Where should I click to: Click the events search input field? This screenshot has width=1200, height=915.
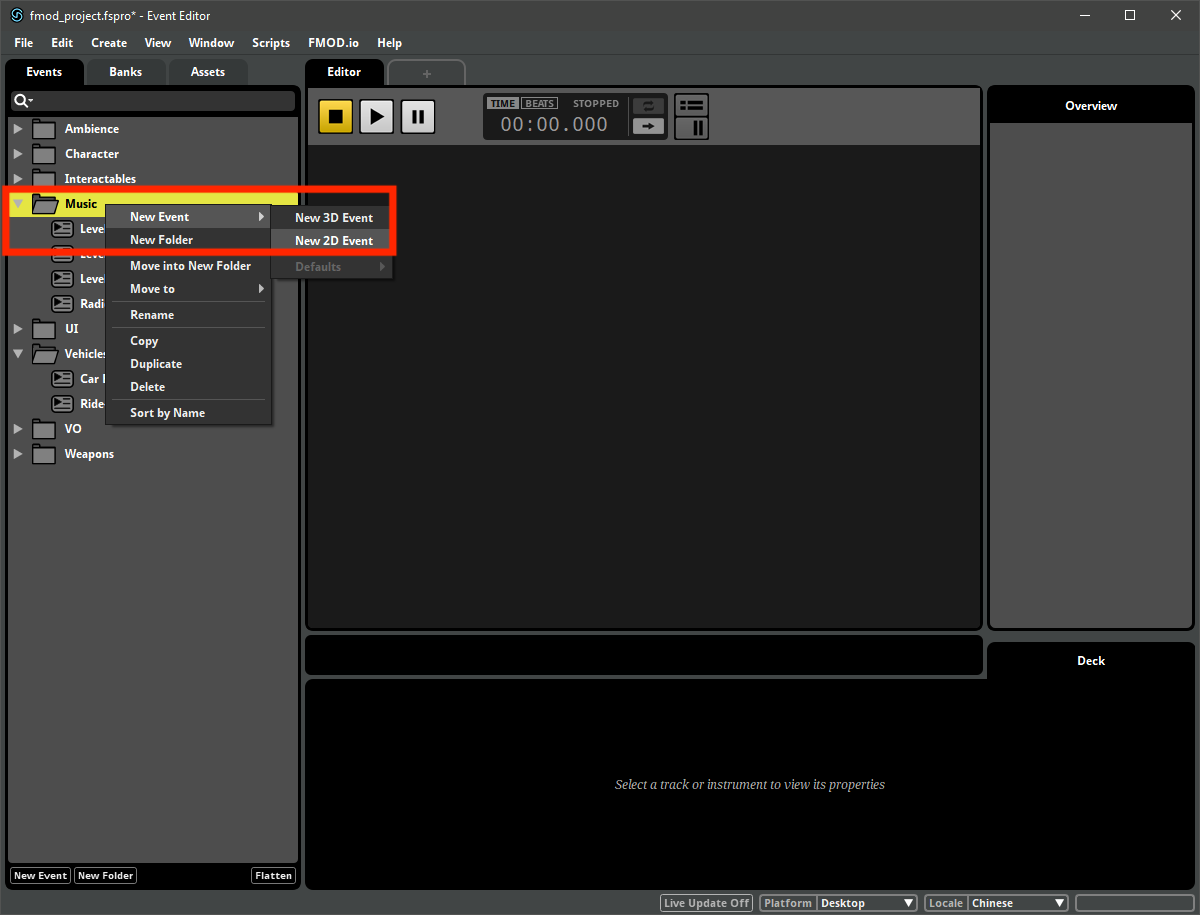click(160, 101)
